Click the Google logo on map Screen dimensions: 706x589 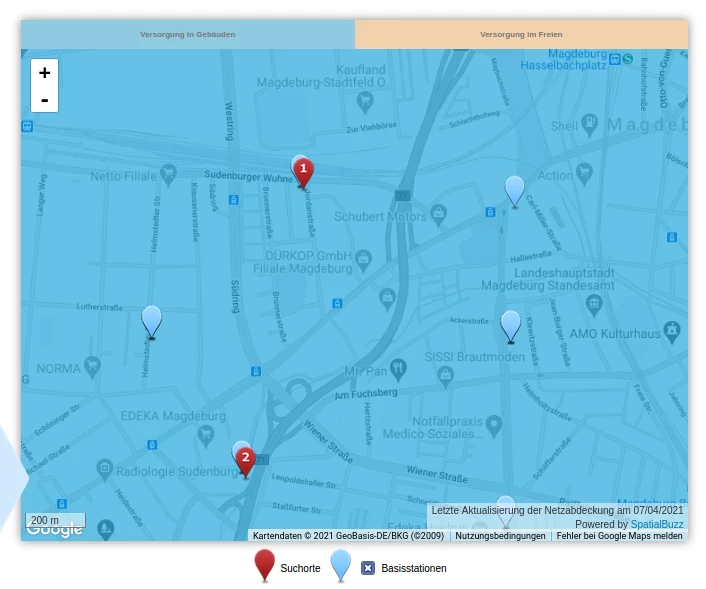click(x=54, y=530)
